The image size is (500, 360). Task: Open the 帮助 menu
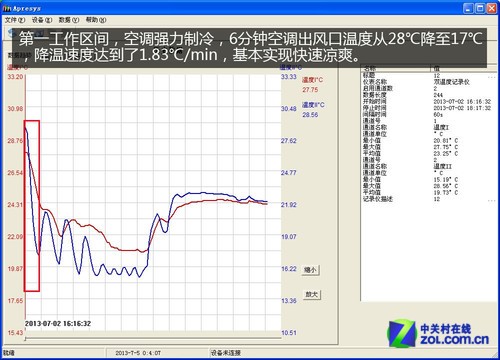point(96,20)
